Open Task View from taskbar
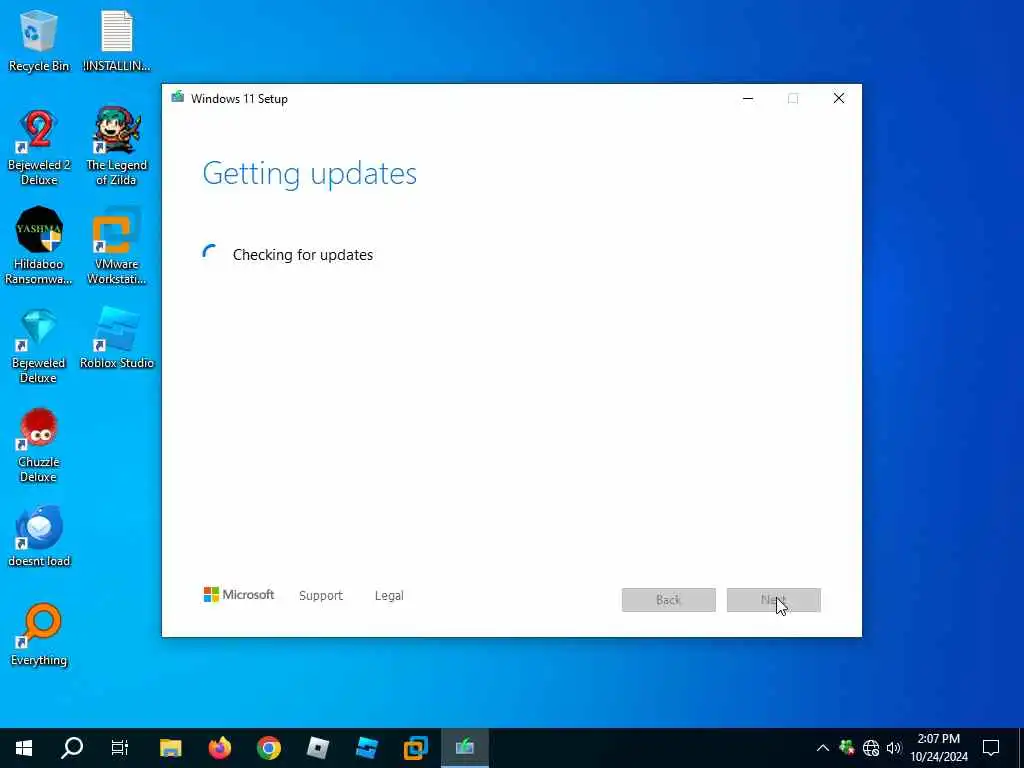1024x768 pixels. (120, 748)
